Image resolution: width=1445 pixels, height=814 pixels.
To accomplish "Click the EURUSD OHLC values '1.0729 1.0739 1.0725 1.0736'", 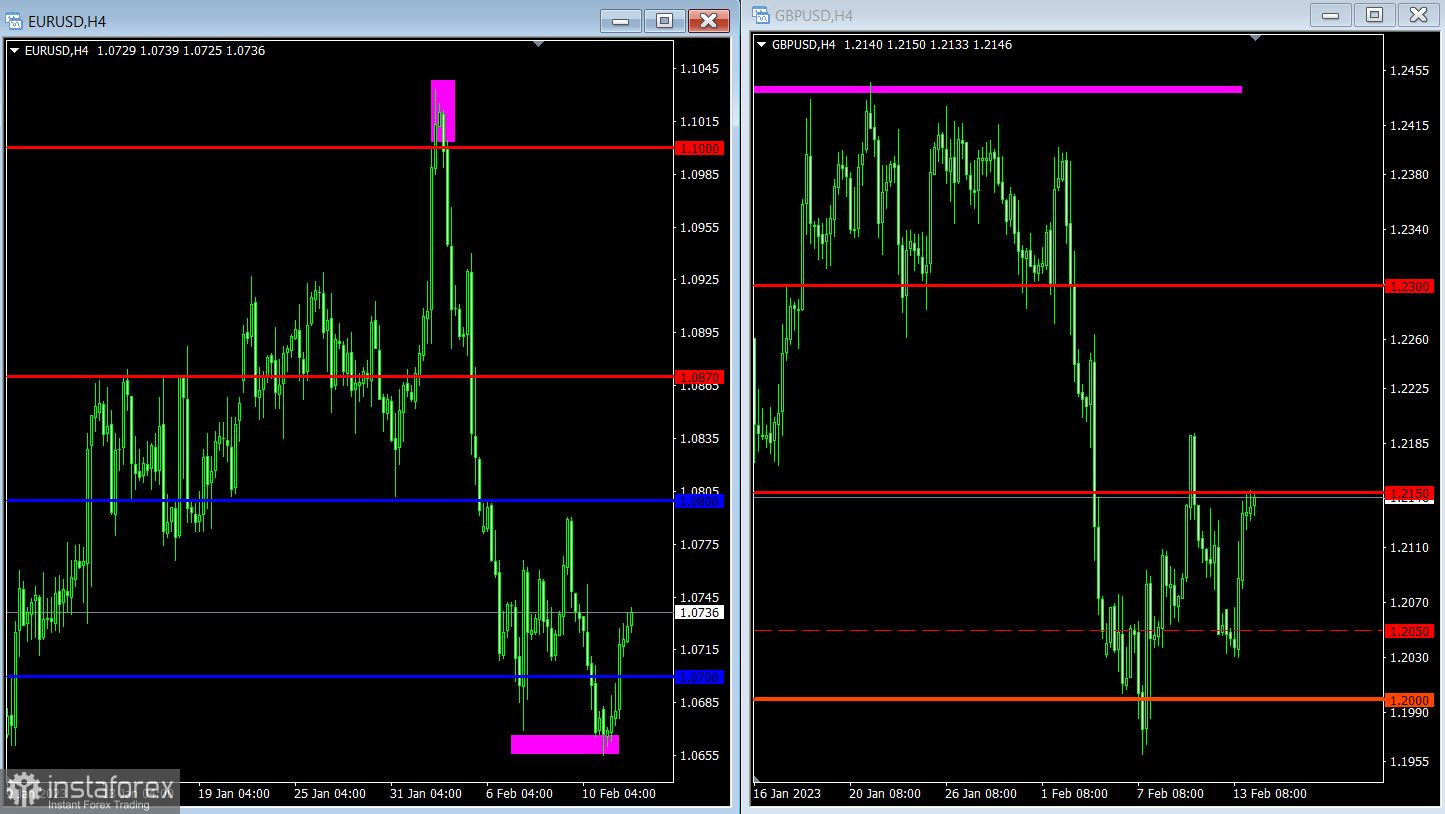I will coord(181,51).
